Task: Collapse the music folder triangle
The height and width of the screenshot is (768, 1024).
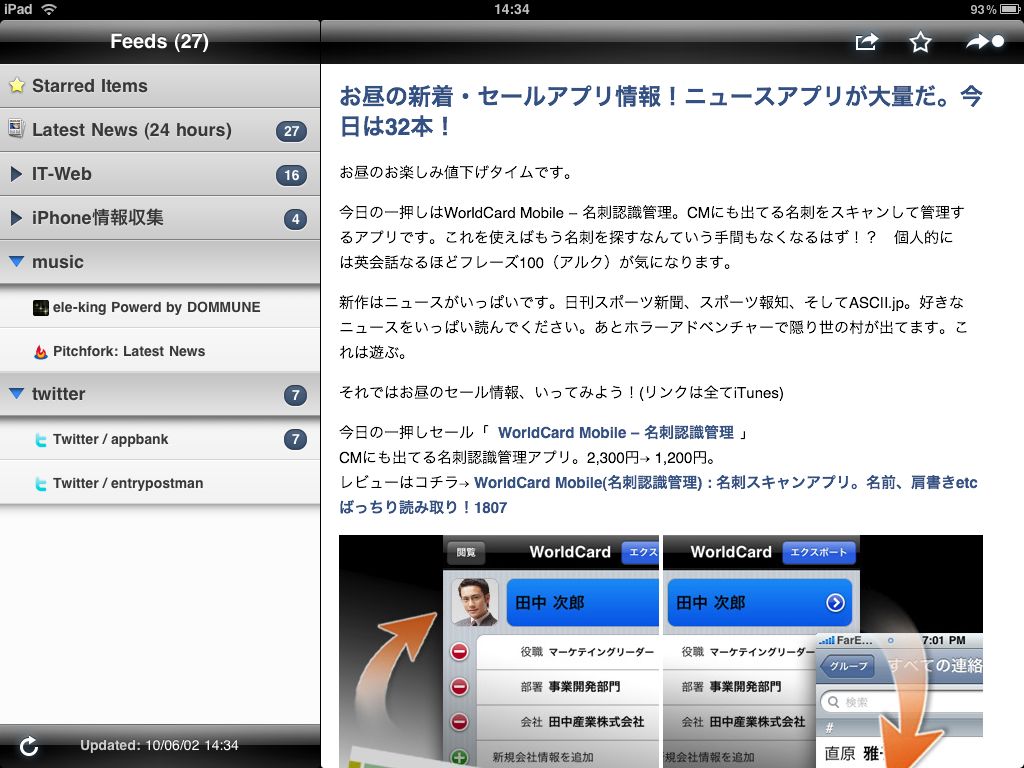Action: [x=16, y=261]
